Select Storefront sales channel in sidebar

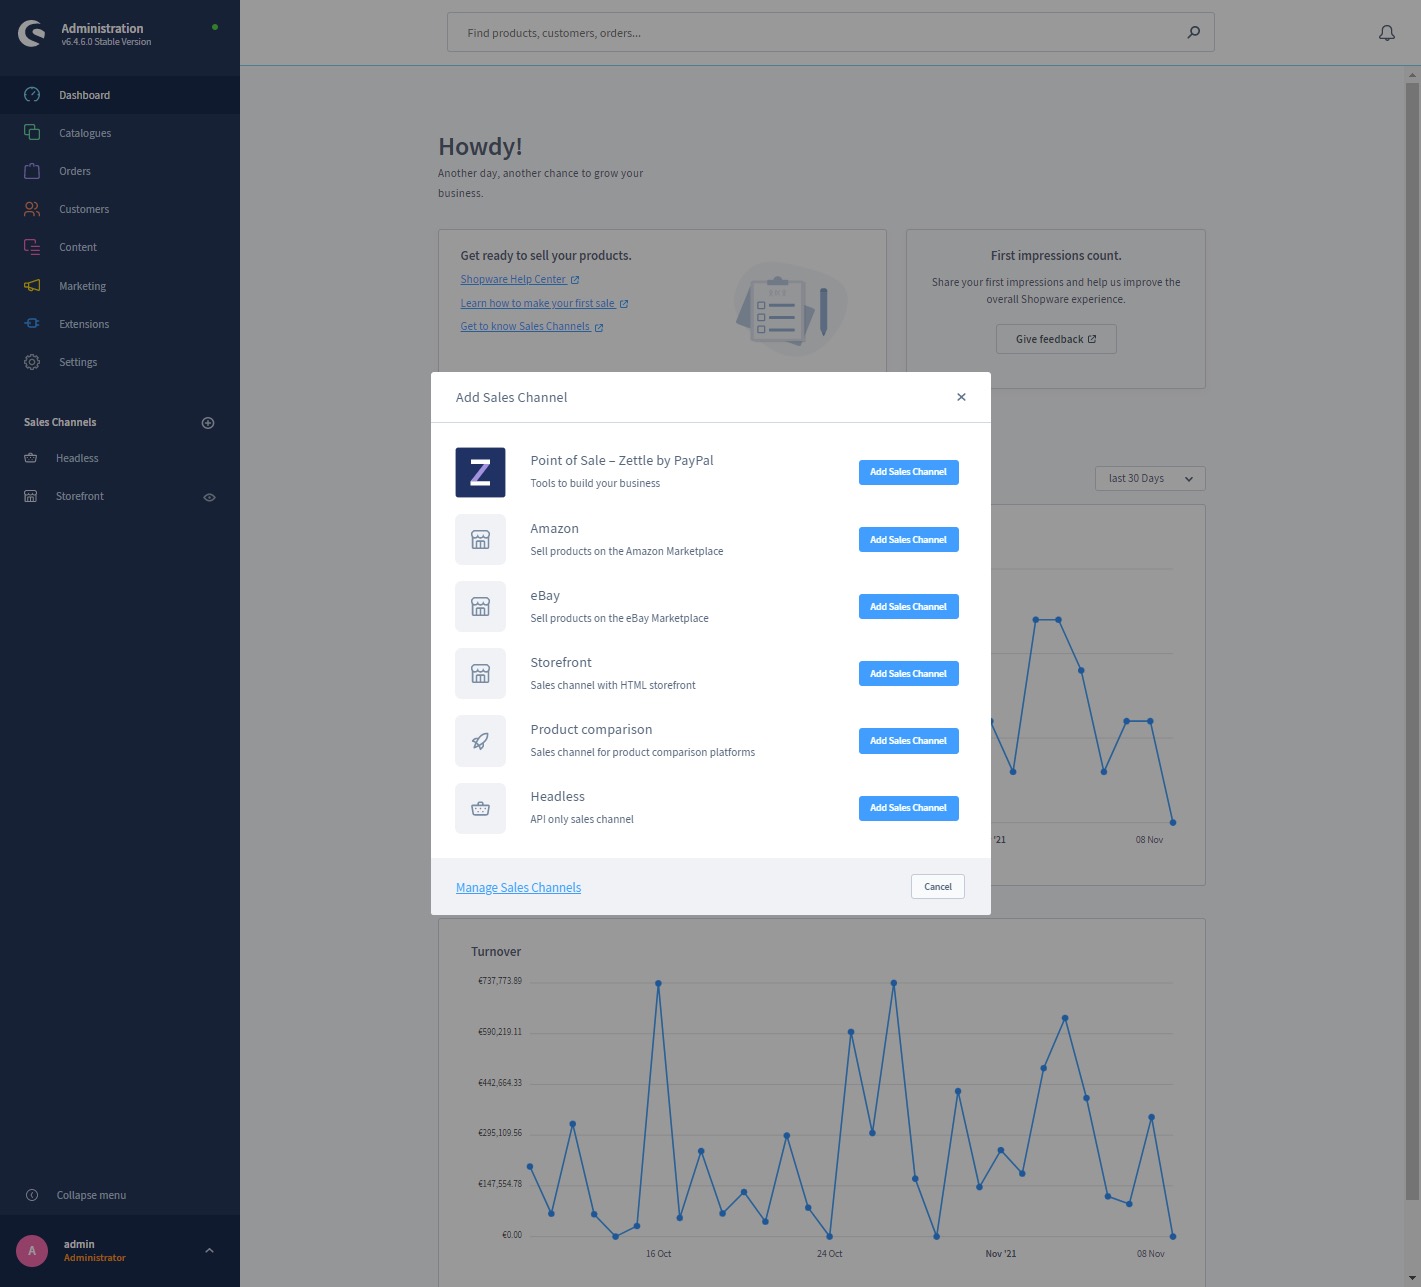tap(80, 496)
